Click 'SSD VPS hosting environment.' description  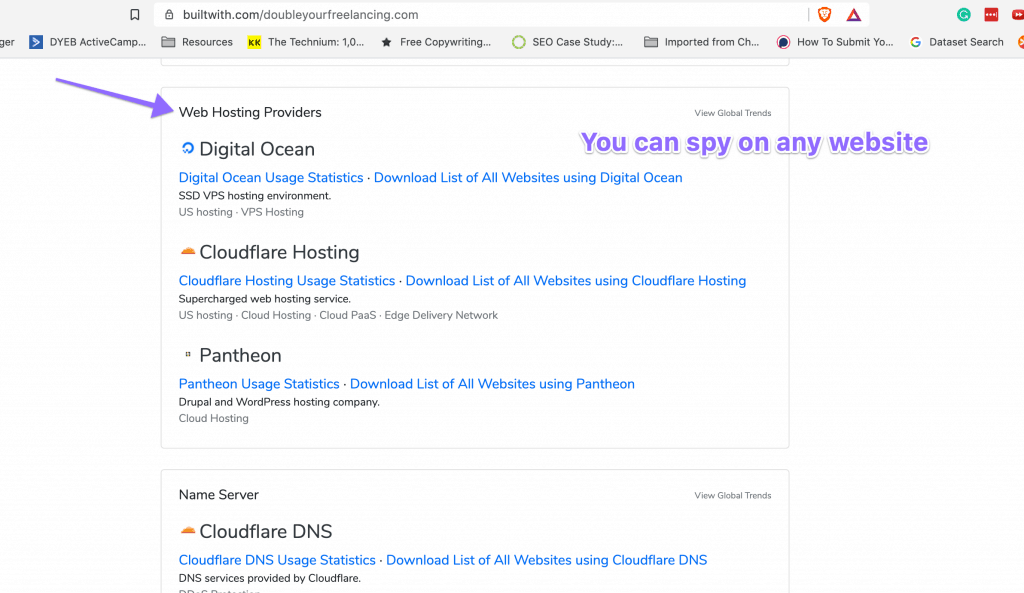tap(255, 196)
